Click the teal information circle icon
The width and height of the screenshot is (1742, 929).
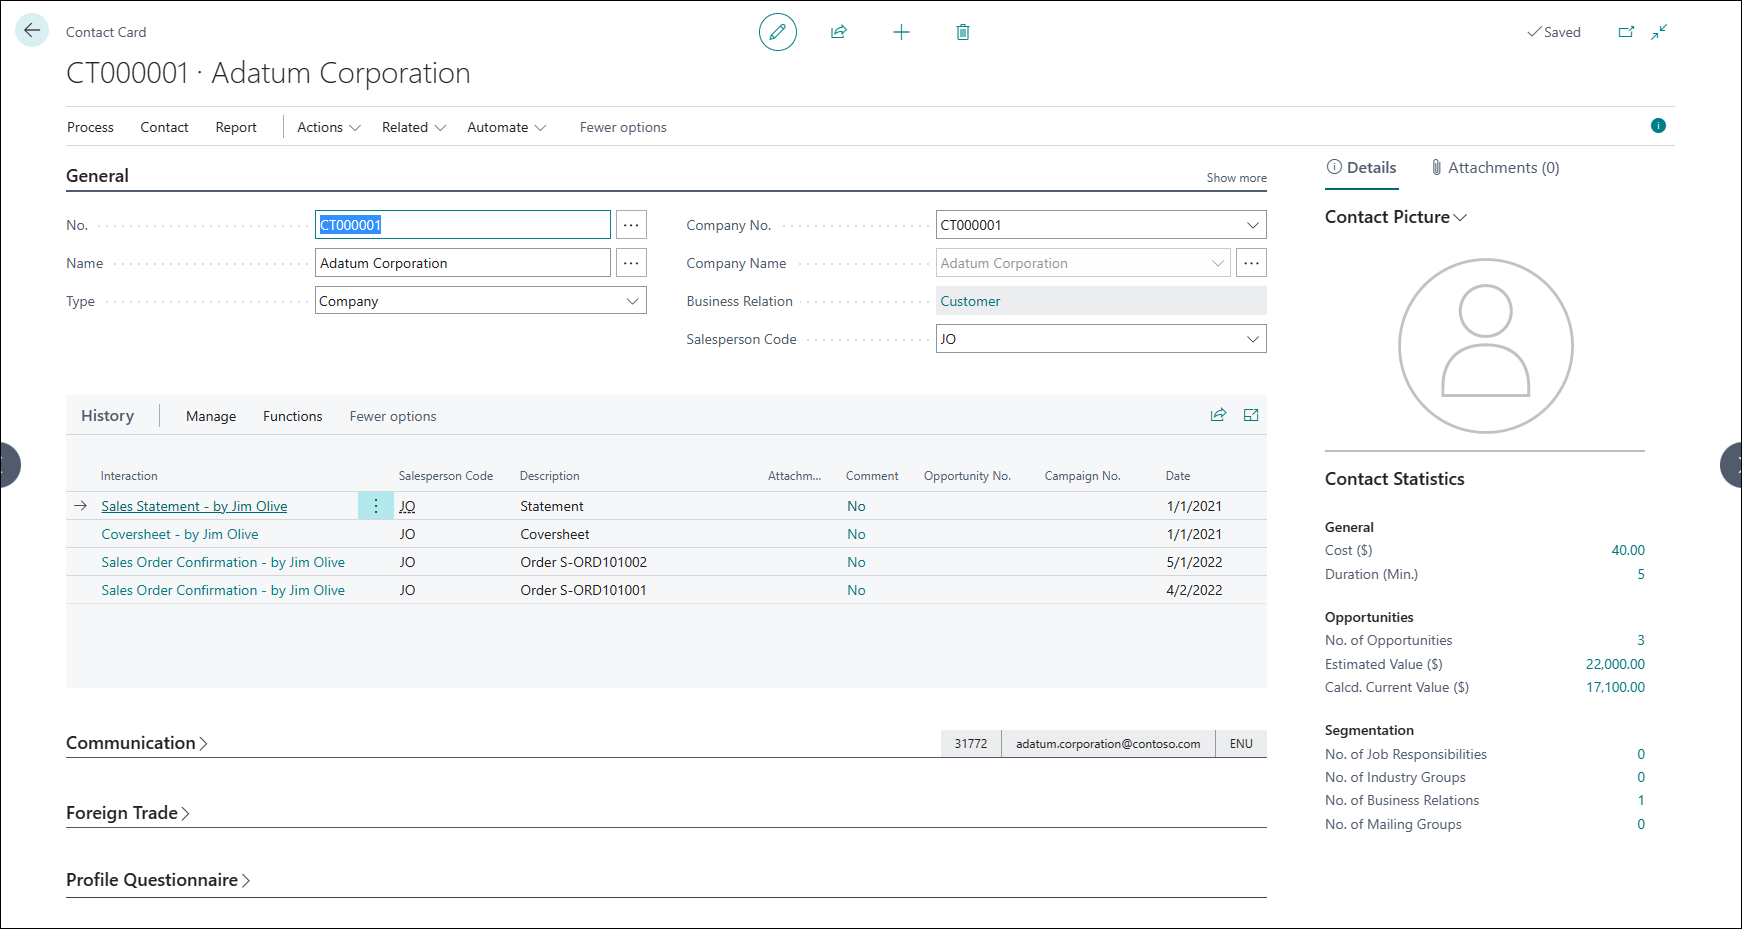pos(1658,126)
